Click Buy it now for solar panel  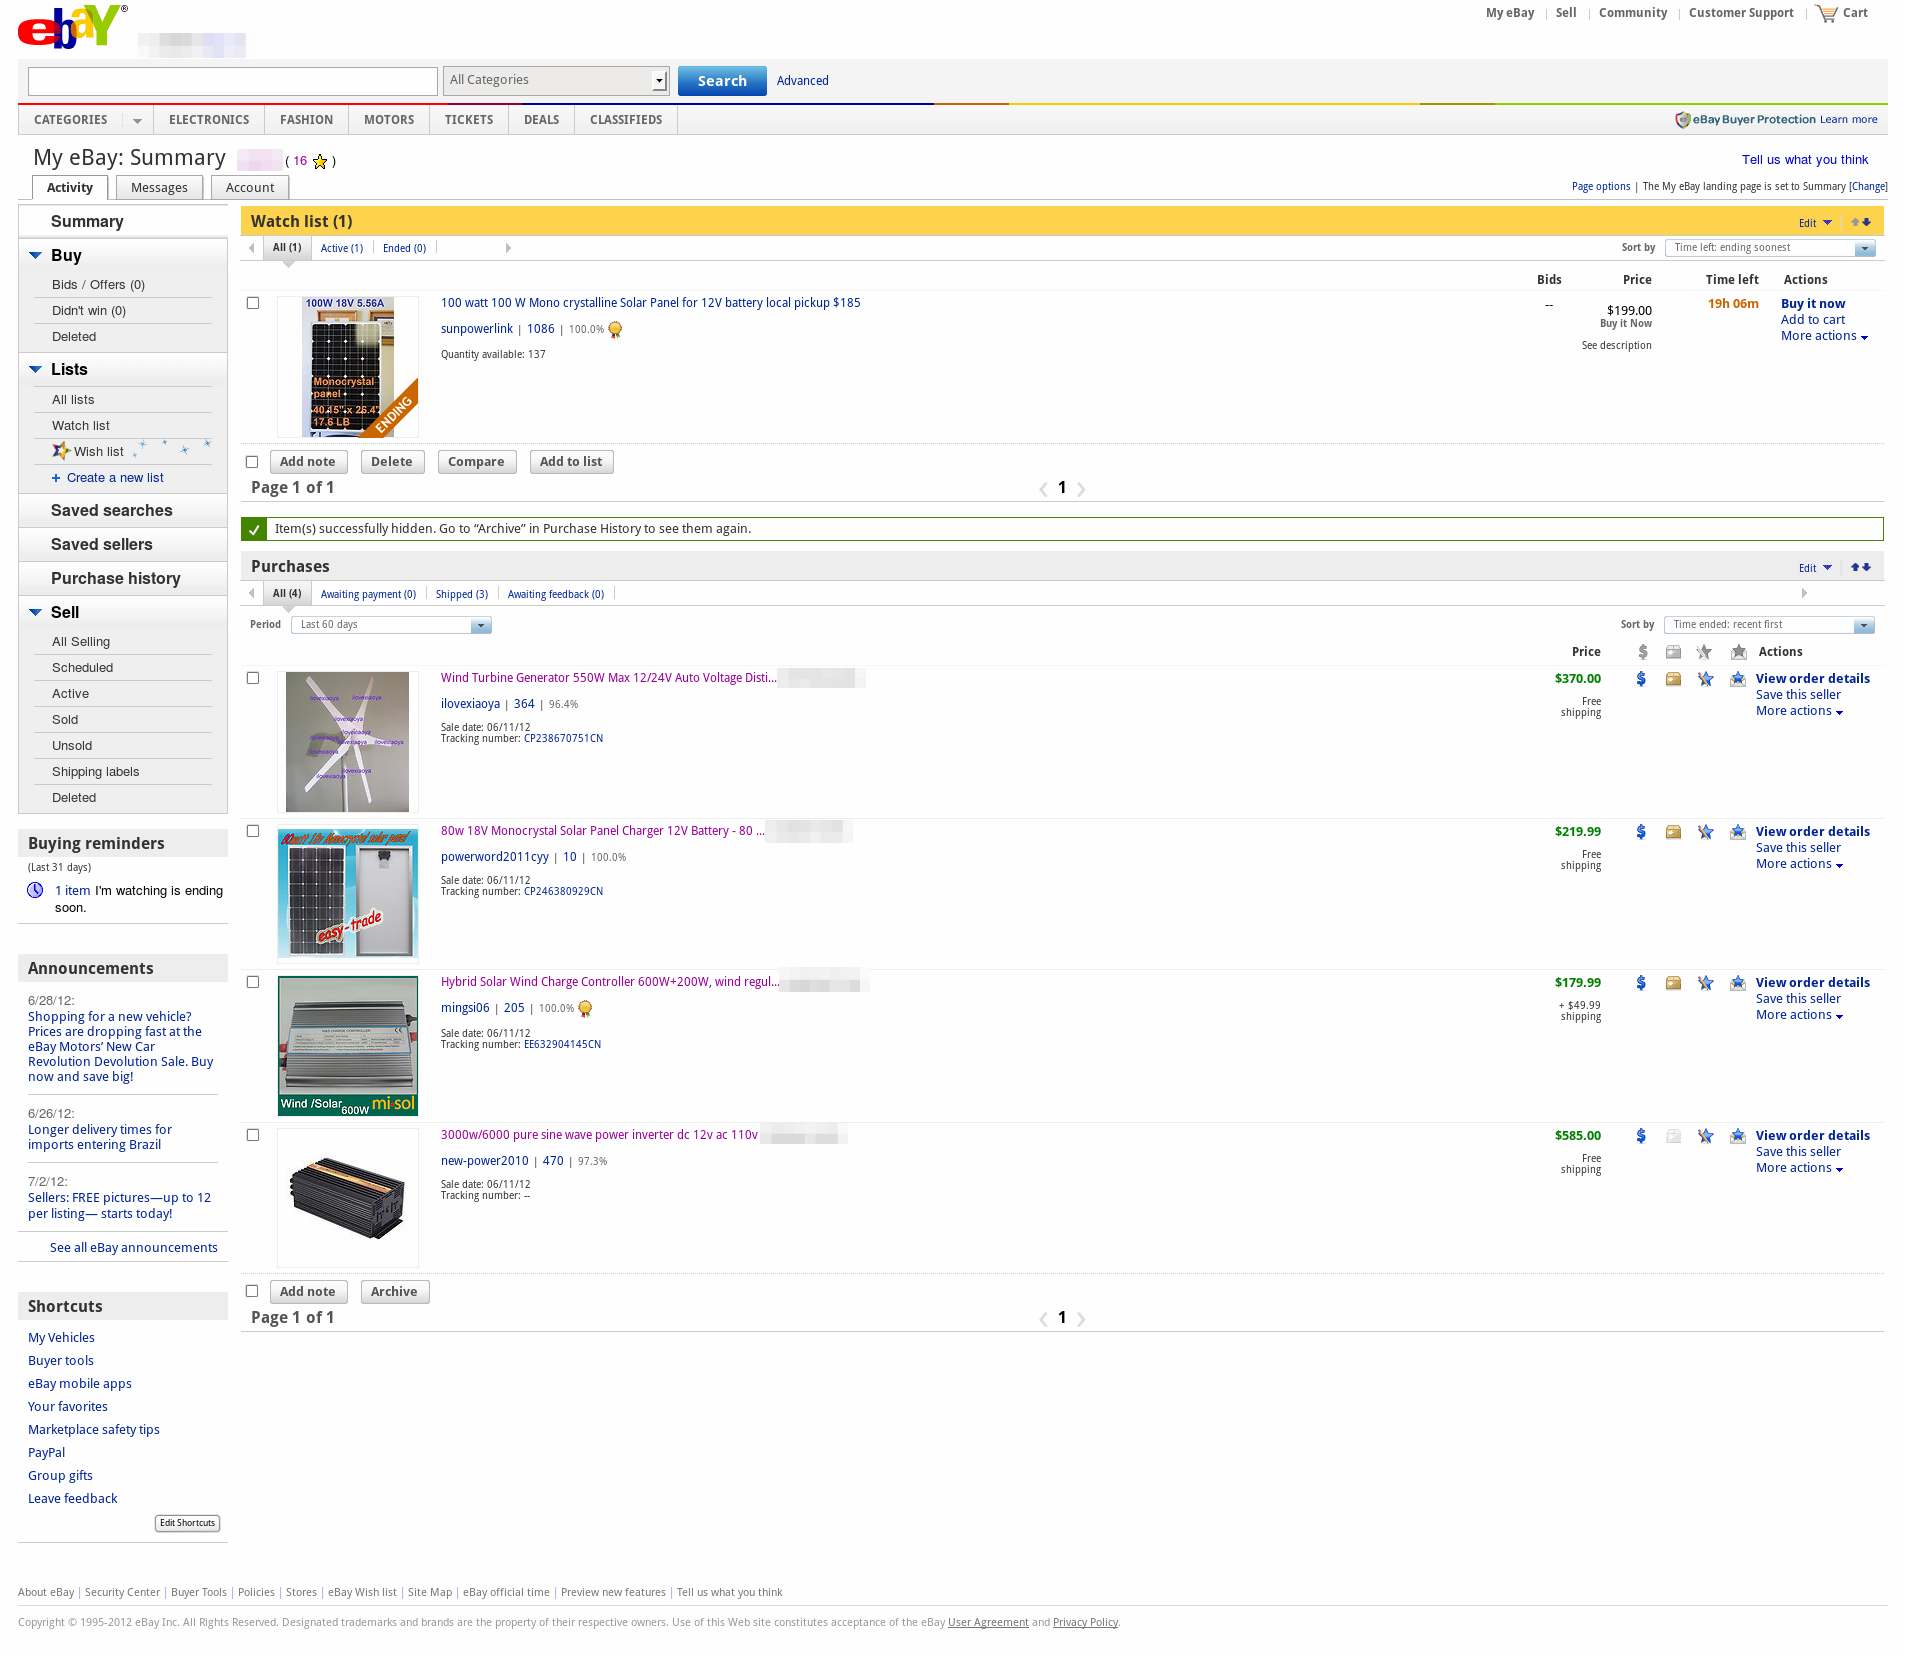[x=1813, y=304]
